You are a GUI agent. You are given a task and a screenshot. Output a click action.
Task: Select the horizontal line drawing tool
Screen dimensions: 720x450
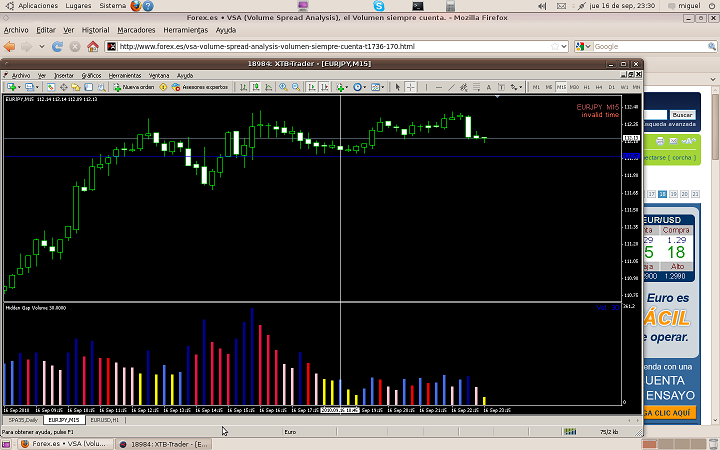[437, 87]
